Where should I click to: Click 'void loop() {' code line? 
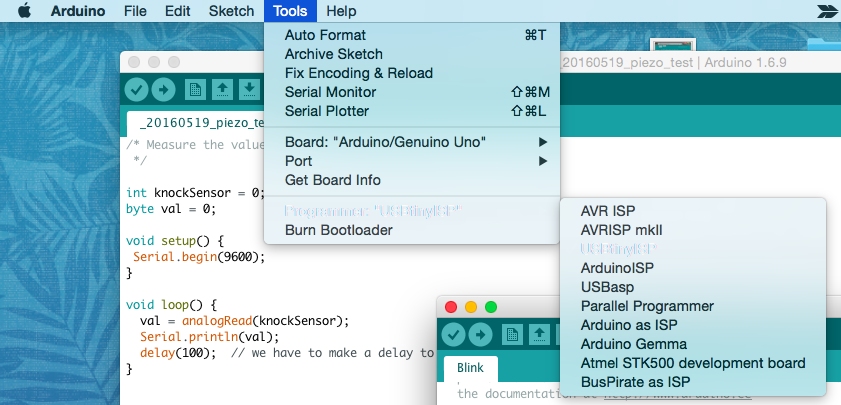pos(171,305)
